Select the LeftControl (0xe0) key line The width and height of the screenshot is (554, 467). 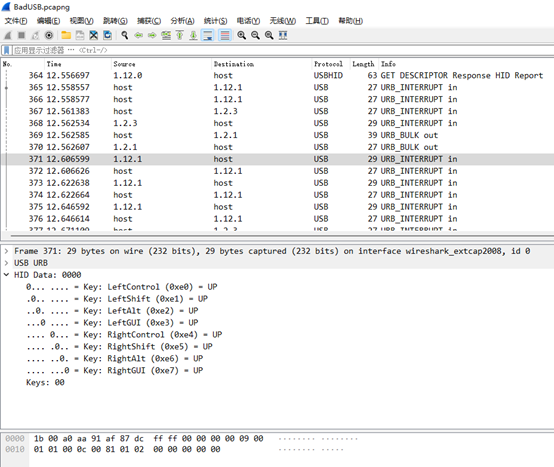pos(122,287)
